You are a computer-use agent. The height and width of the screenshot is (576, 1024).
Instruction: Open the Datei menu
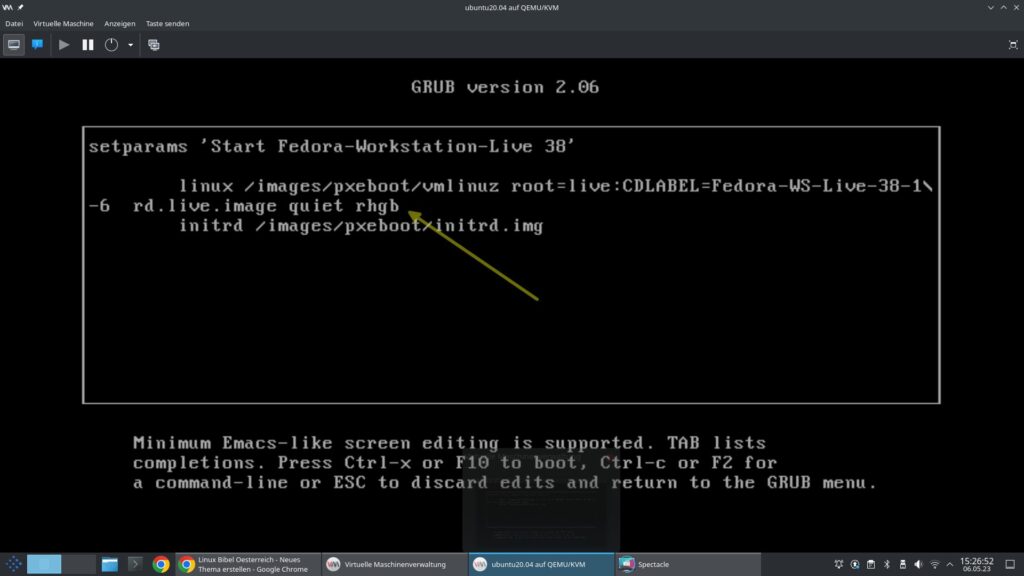point(14,24)
